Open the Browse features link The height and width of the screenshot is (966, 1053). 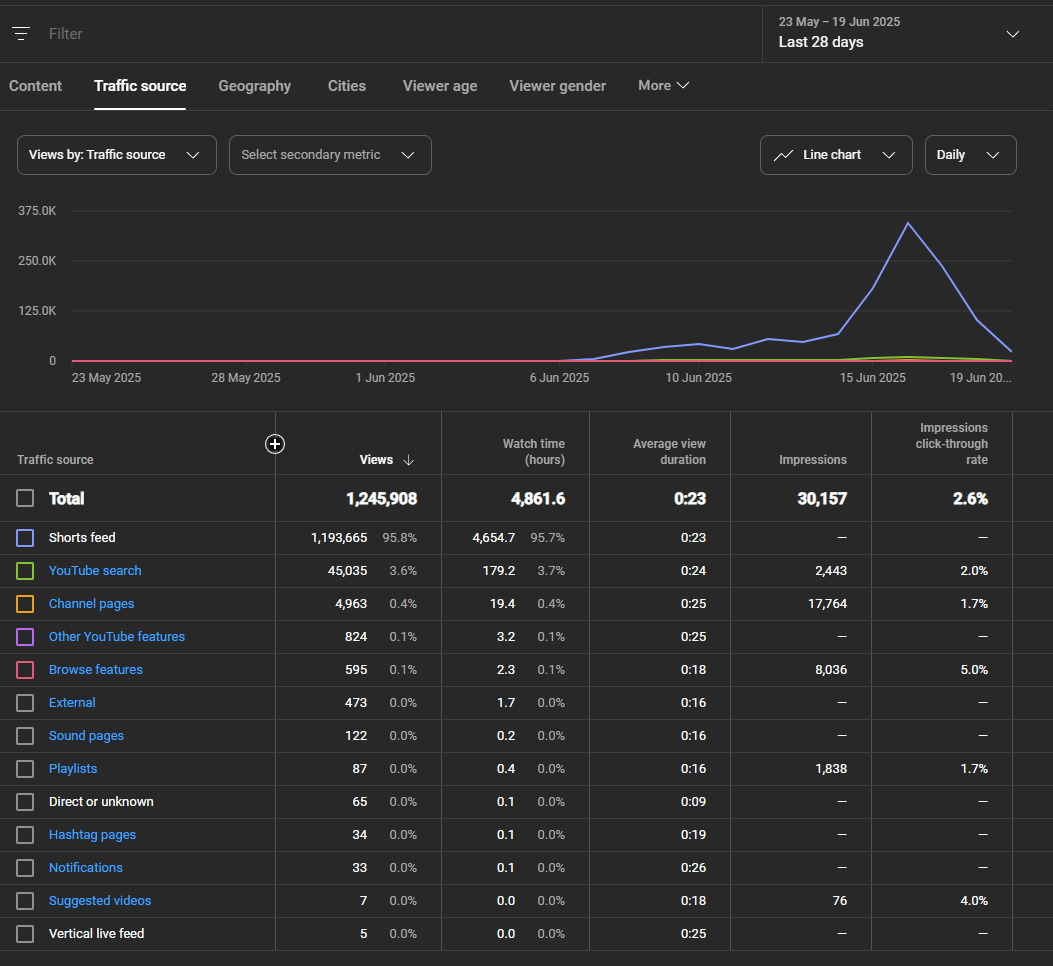pyautogui.click(x=95, y=670)
